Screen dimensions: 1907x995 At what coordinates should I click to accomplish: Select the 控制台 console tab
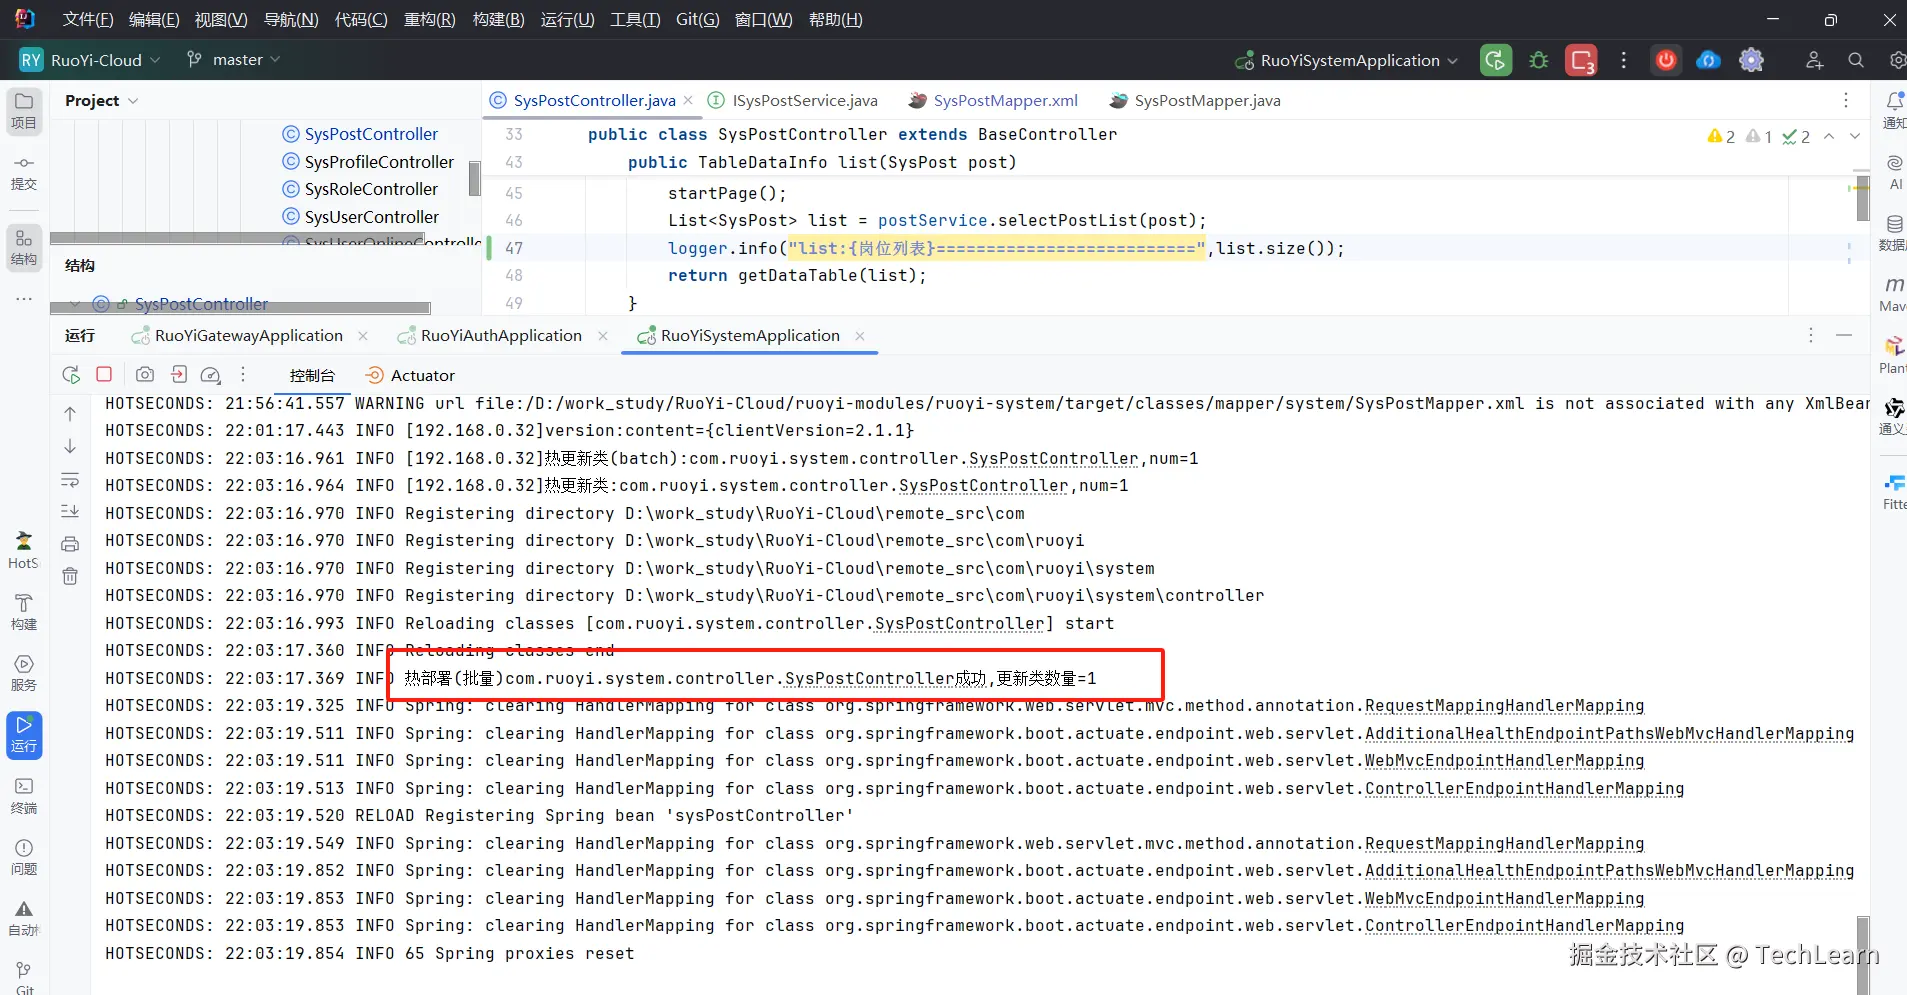(x=312, y=375)
